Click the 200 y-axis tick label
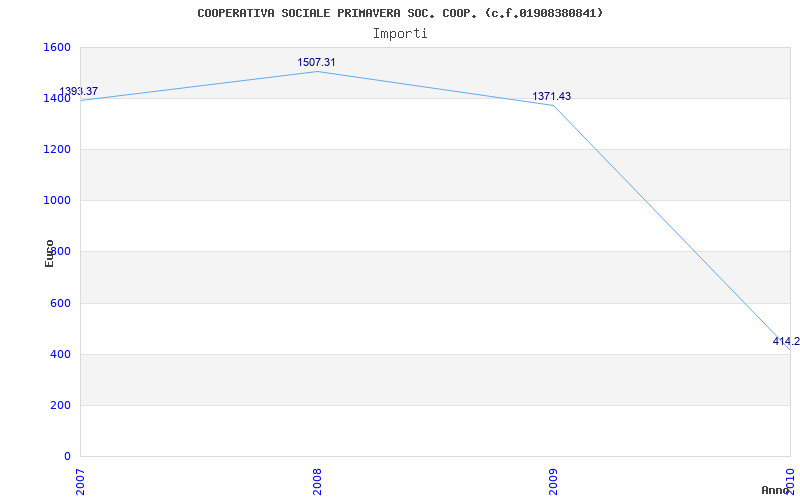 pyautogui.click(x=60, y=405)
